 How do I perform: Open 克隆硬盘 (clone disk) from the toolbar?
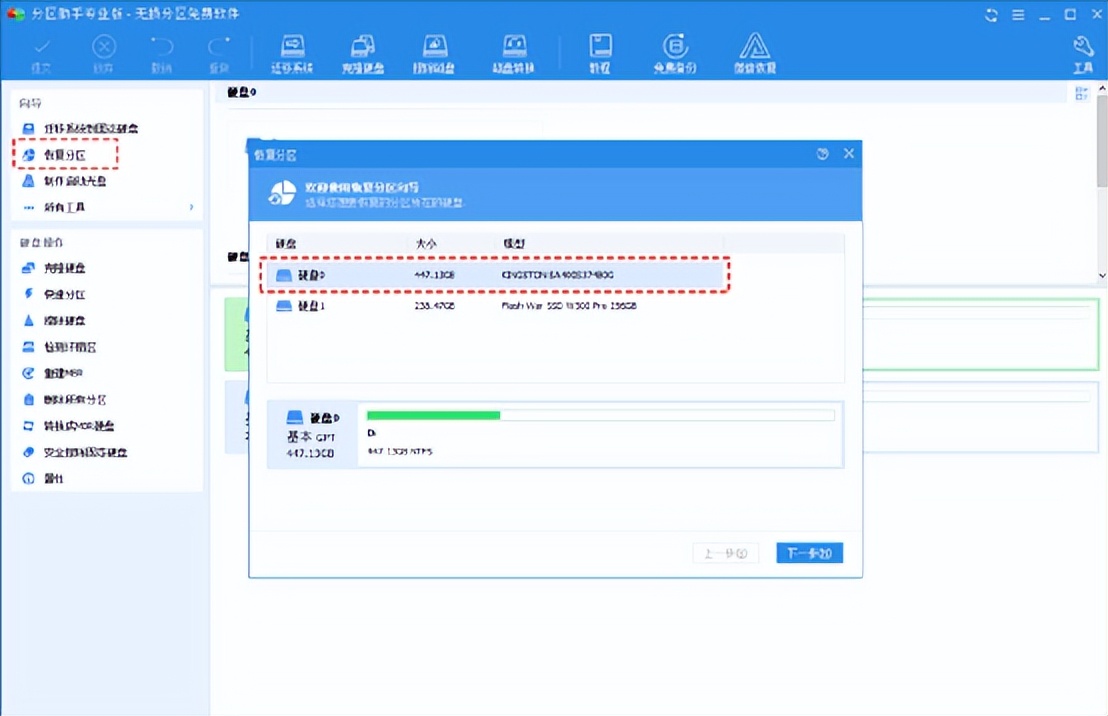(x=363, y=54)
